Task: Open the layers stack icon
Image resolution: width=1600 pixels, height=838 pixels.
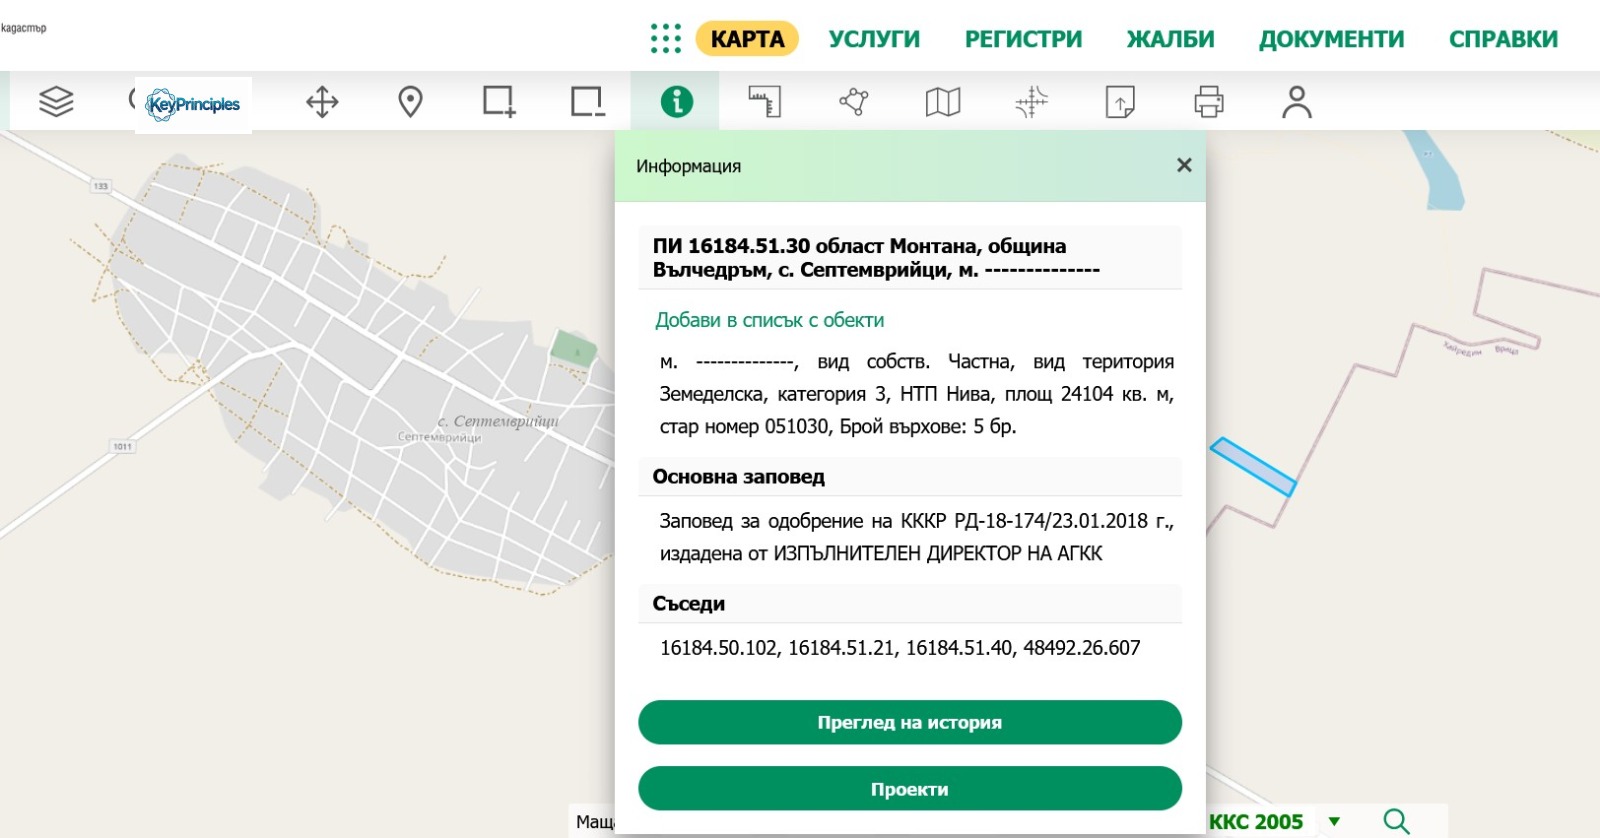Action: tap(56, 101)
